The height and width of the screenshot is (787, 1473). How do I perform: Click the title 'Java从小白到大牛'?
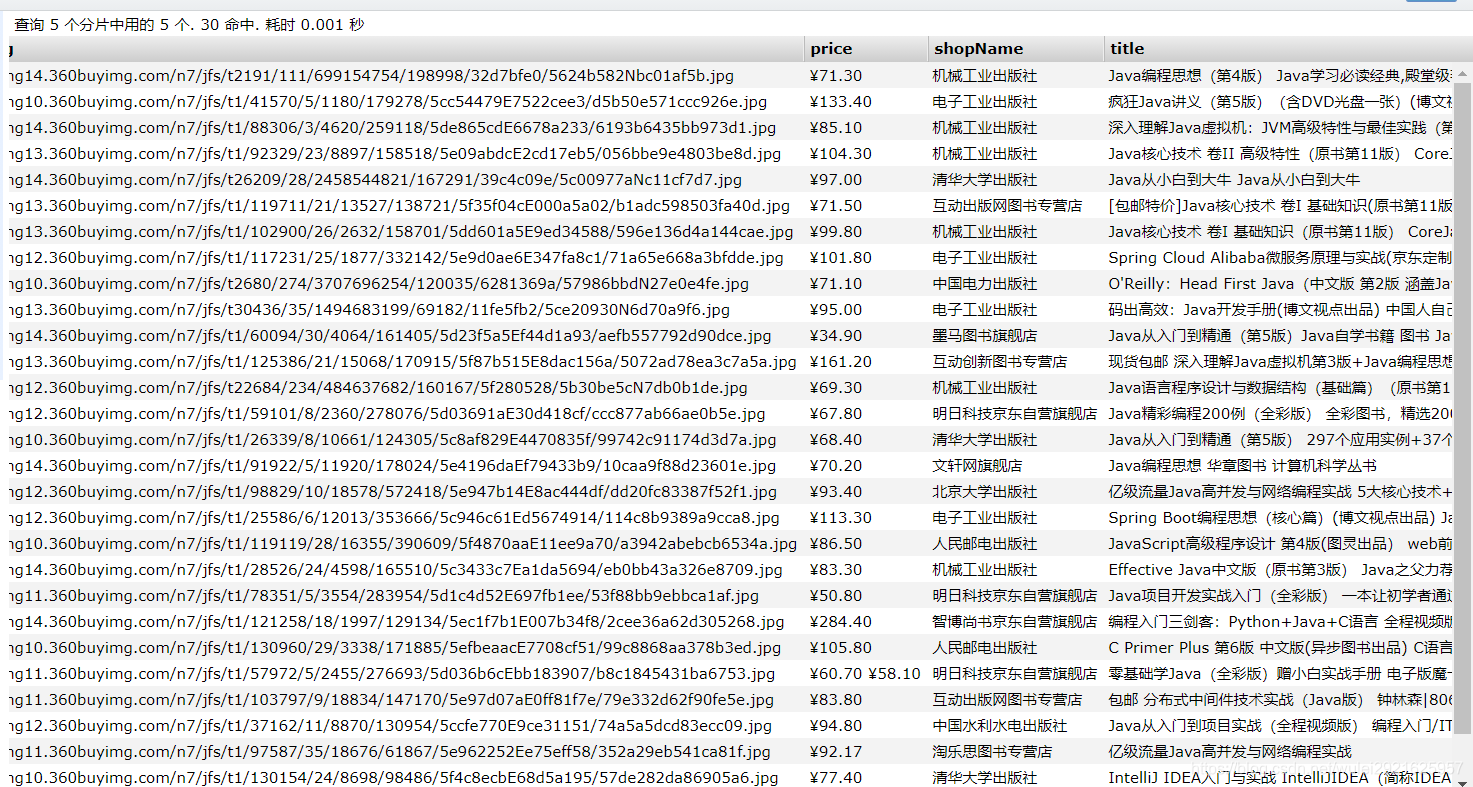pyautogui.click(x=1234, y=180)
